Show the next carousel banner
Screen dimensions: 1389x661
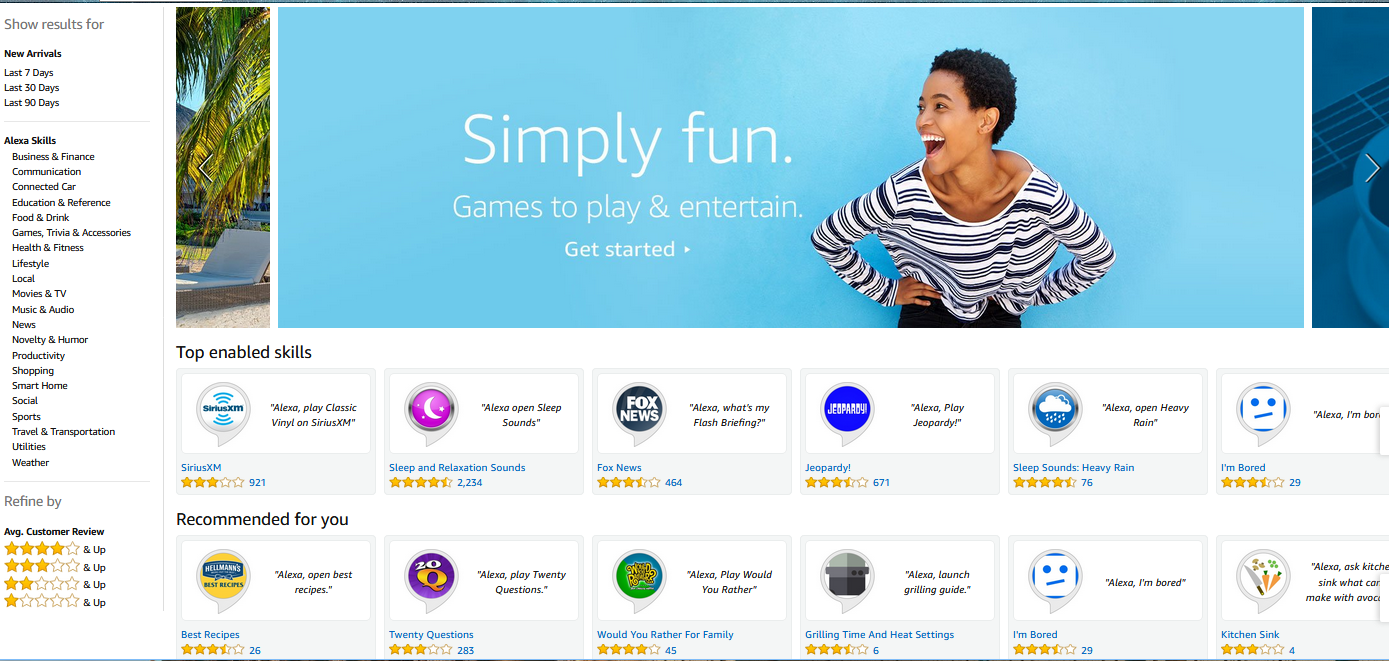tap(1372, 168)
